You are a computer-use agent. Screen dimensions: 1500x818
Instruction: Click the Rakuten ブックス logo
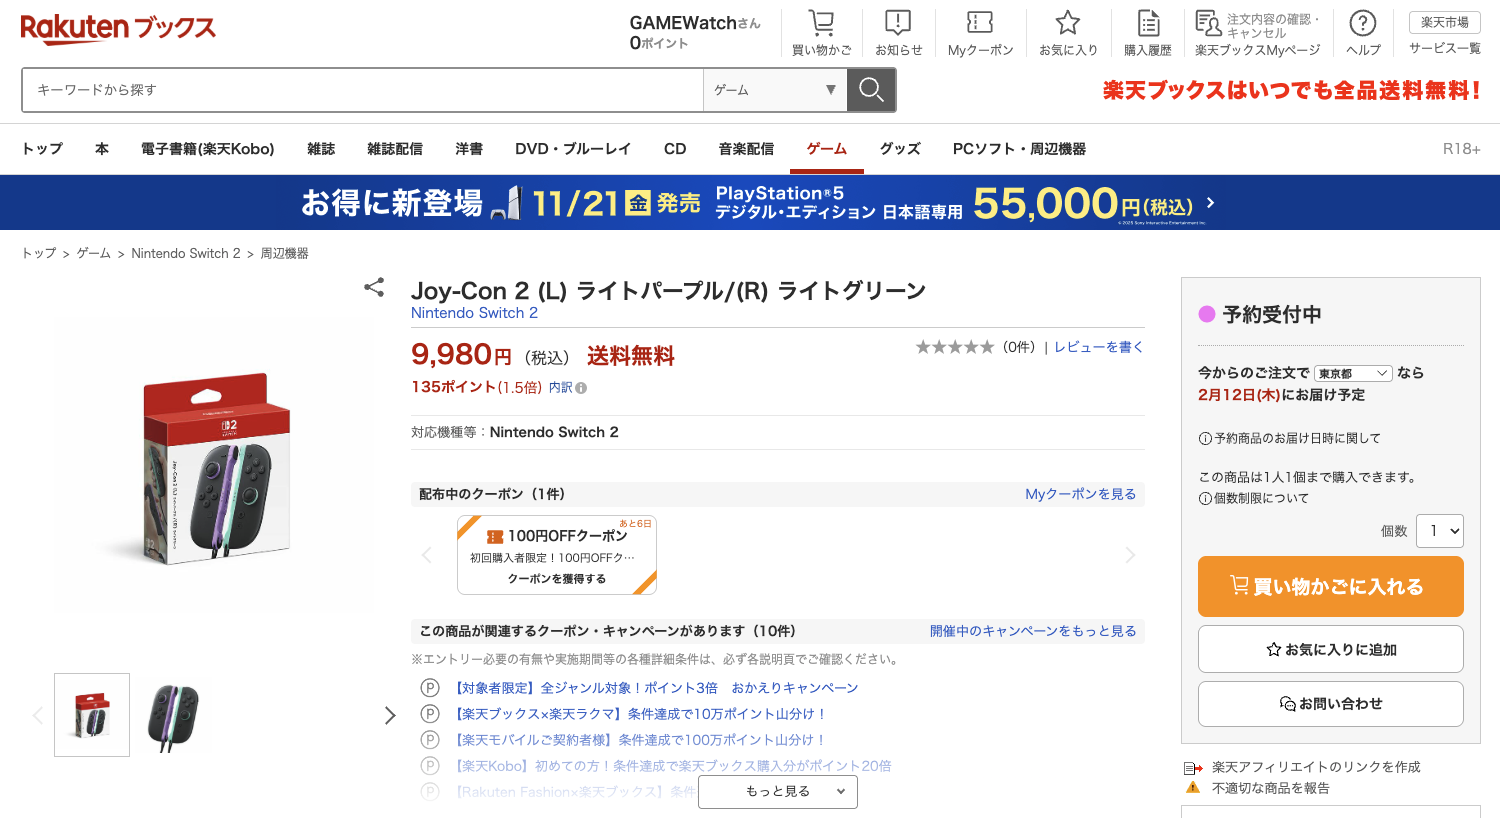point(118,28)
